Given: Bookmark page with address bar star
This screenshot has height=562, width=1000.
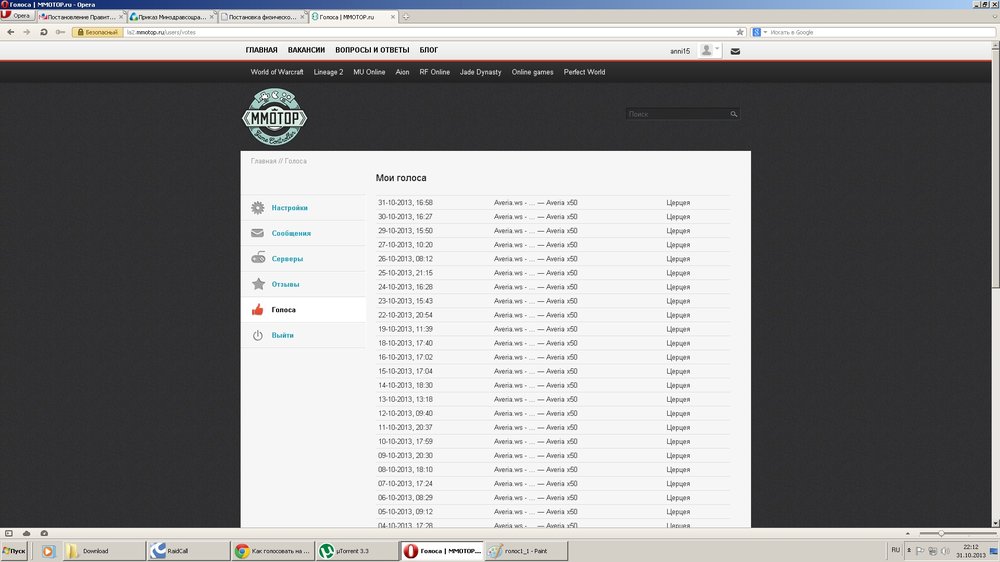Looking at the screenshot, I should click(x=740, y=32).
